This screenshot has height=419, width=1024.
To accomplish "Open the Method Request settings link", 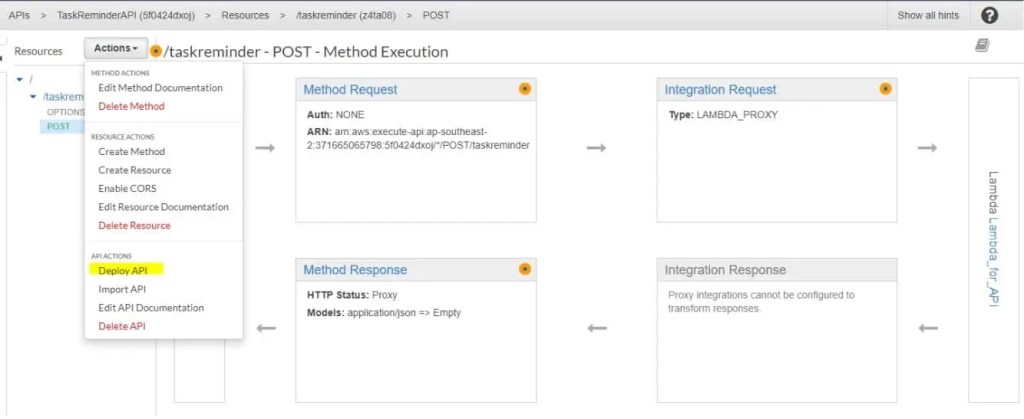I will [350, 90].
